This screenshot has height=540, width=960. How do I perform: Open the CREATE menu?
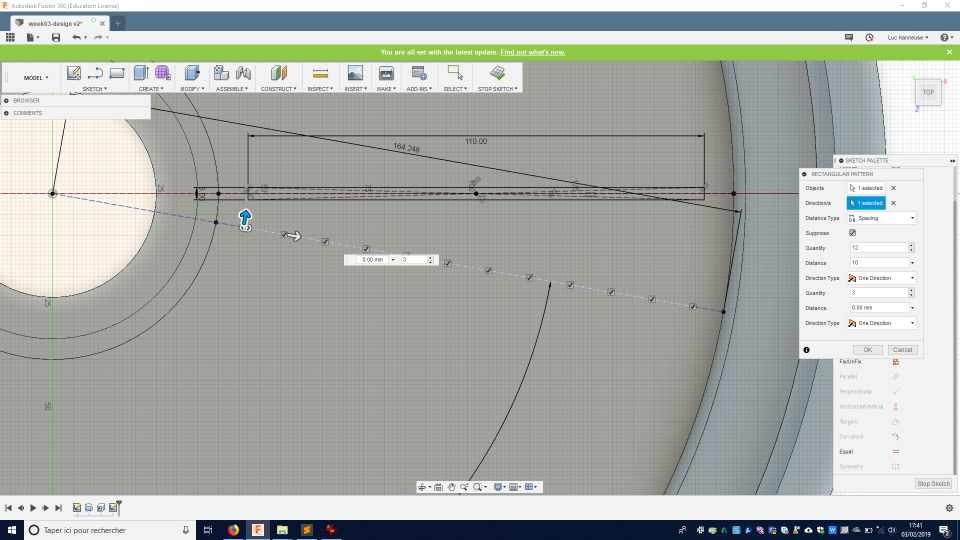tap(151, 89)
